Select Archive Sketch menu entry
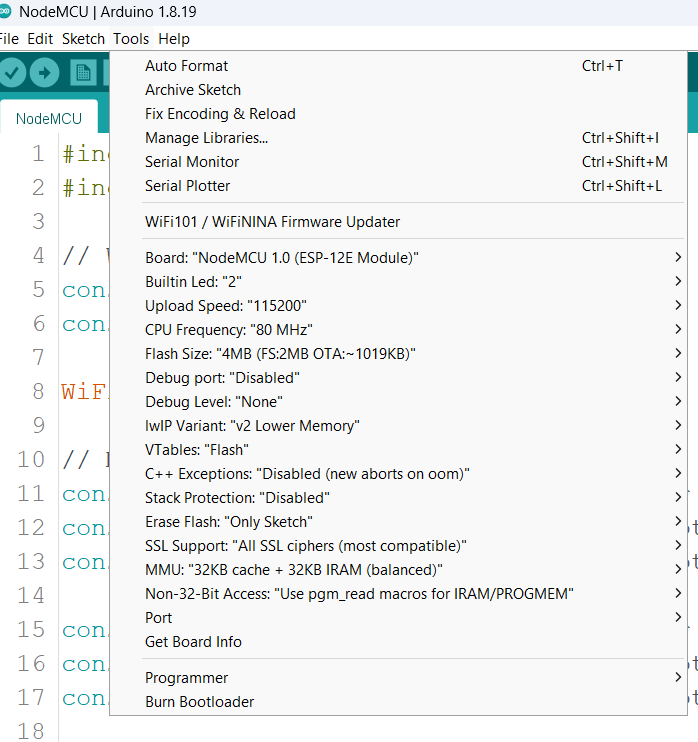 [398, 90]
